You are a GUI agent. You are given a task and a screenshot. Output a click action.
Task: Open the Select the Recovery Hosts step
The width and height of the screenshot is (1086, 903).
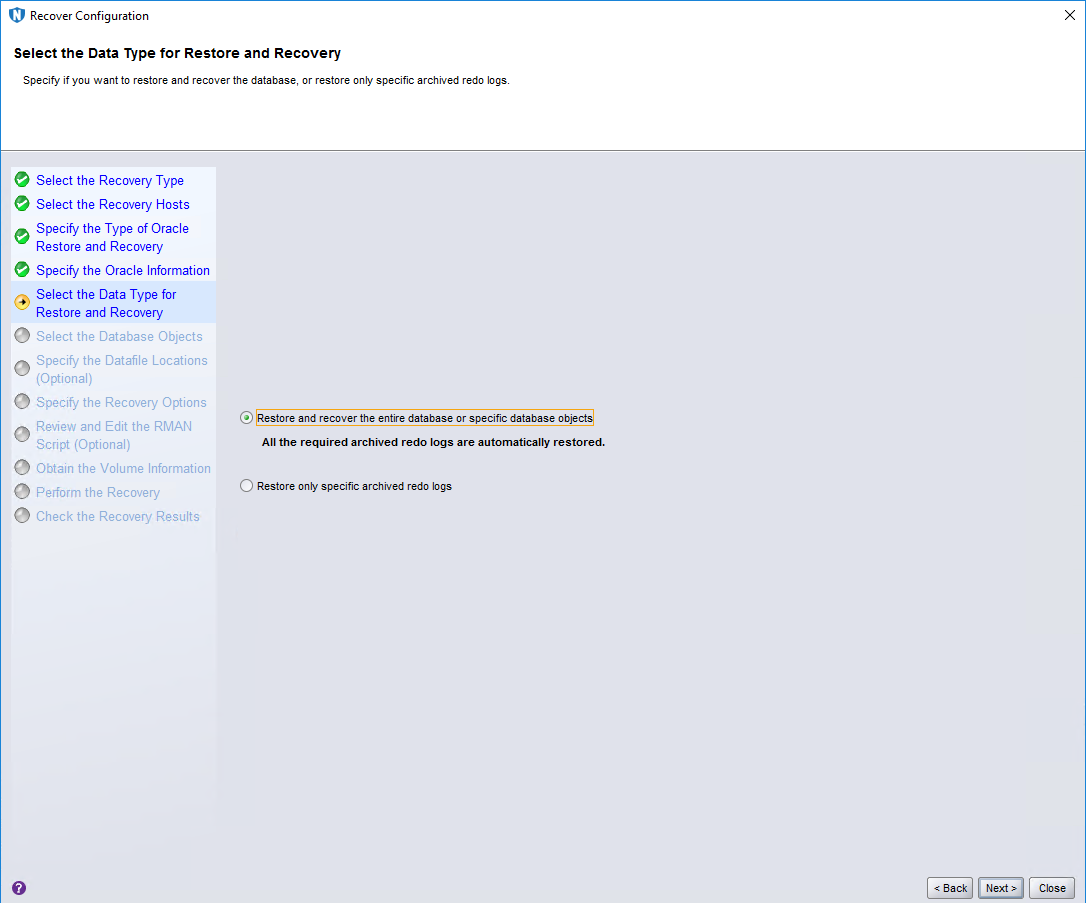point(112,204)
